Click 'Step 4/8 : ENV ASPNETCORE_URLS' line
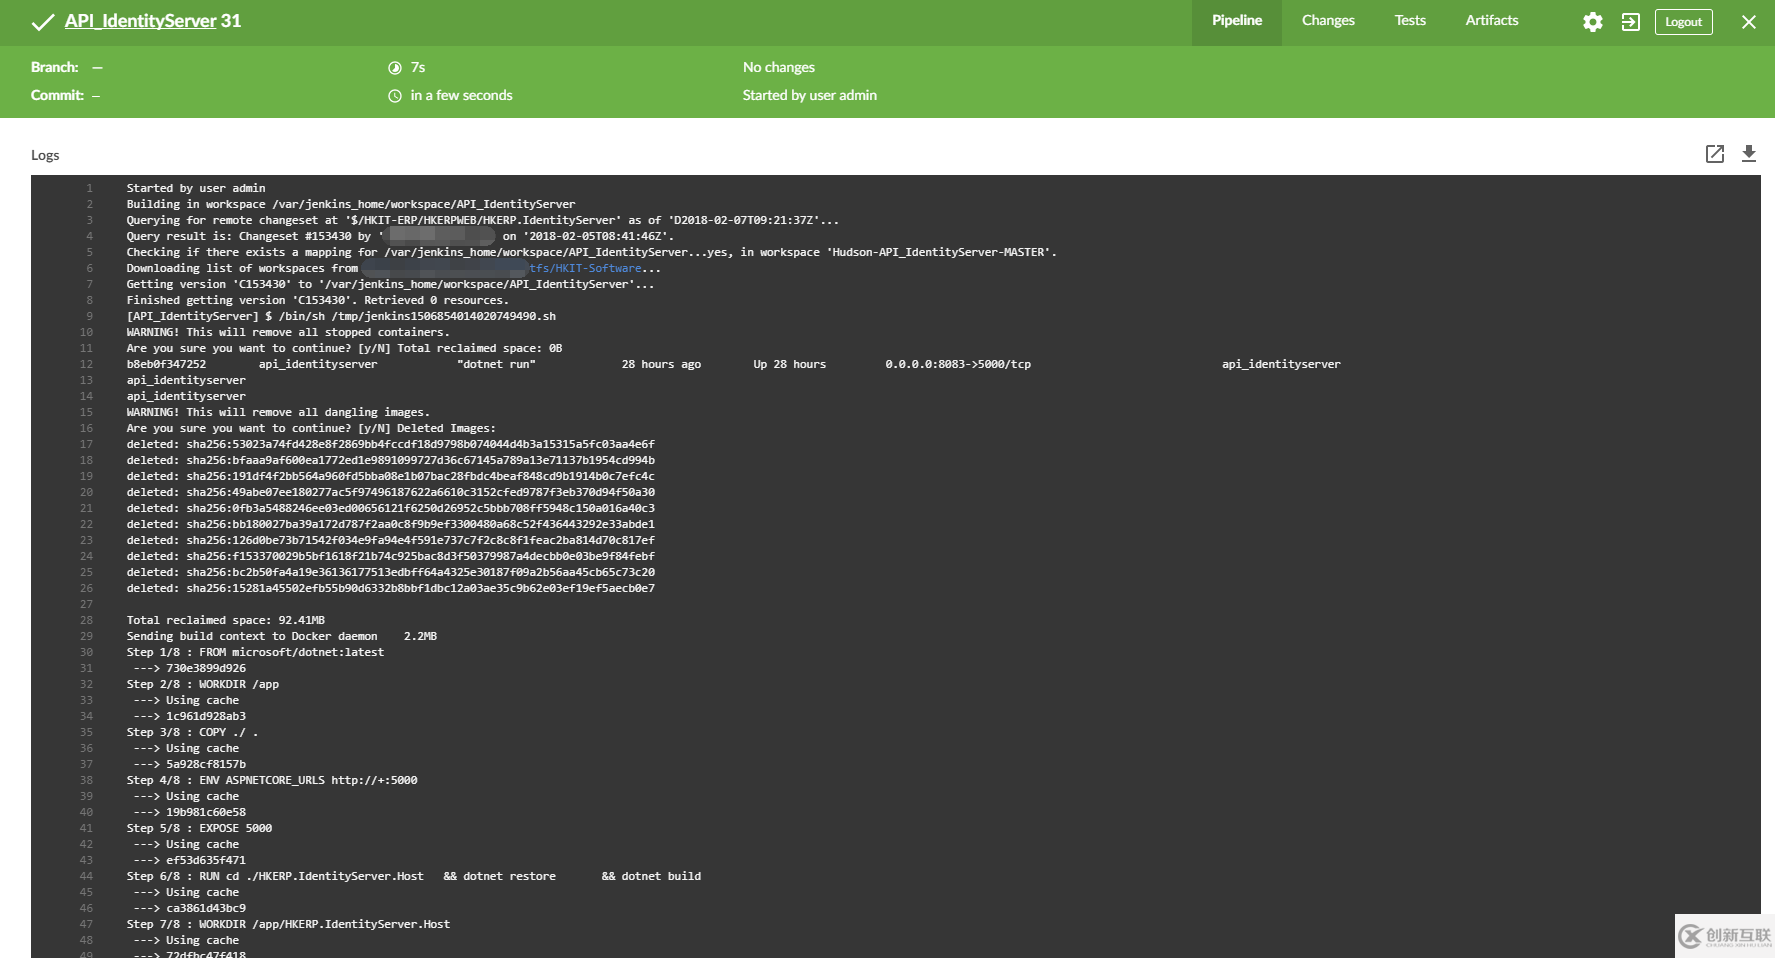The width and height of the screenshot is (1775, 958). tap(272, 780)
